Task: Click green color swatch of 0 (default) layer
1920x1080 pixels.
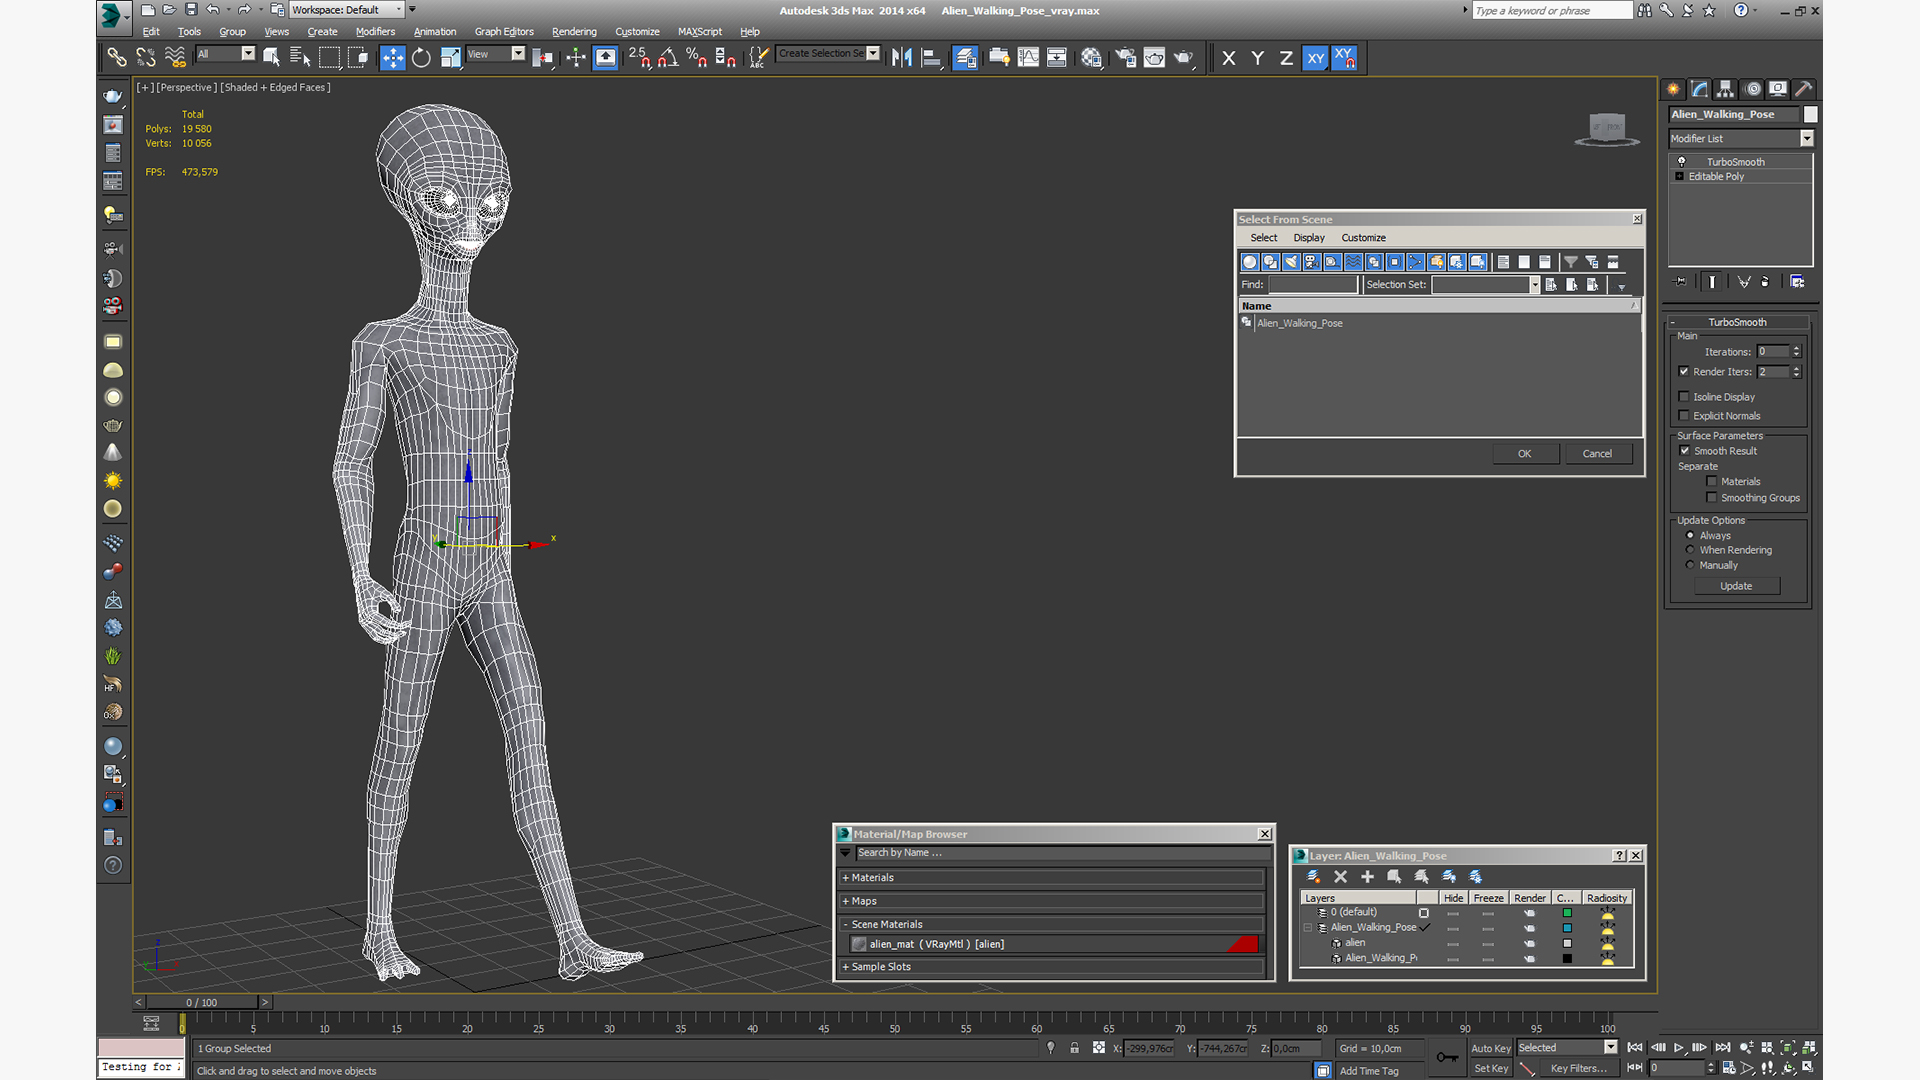Action: point(1567,913)
